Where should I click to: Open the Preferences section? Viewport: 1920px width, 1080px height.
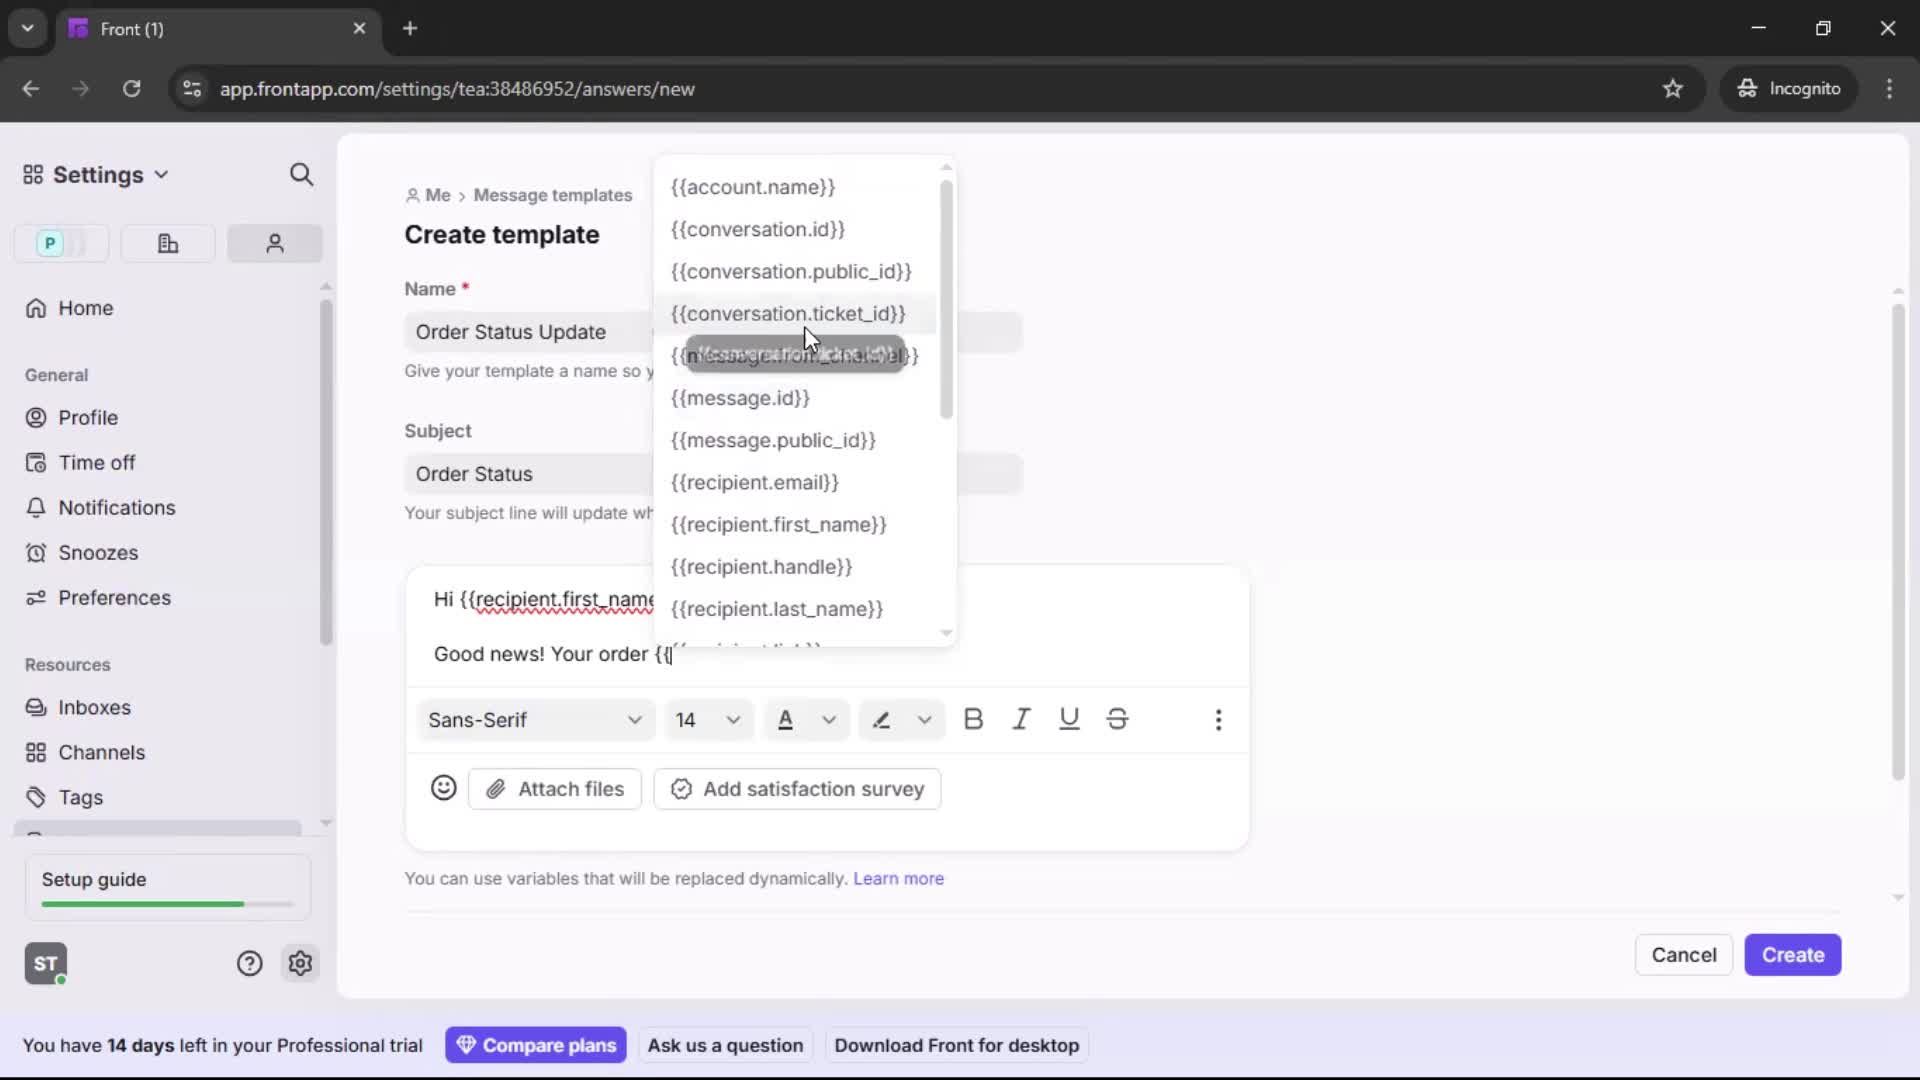click(x=112, y=598)
